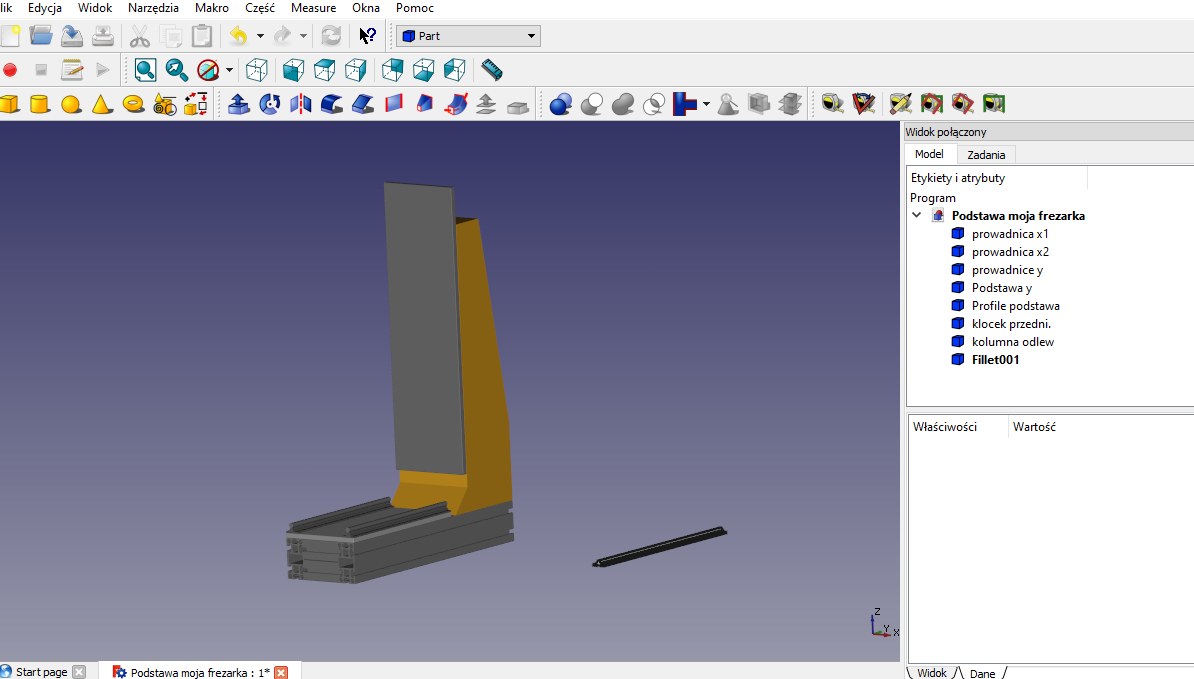The image size is (1194, 679).
Task: Activate the ruler measure distance icon
Action: [492, 70]
